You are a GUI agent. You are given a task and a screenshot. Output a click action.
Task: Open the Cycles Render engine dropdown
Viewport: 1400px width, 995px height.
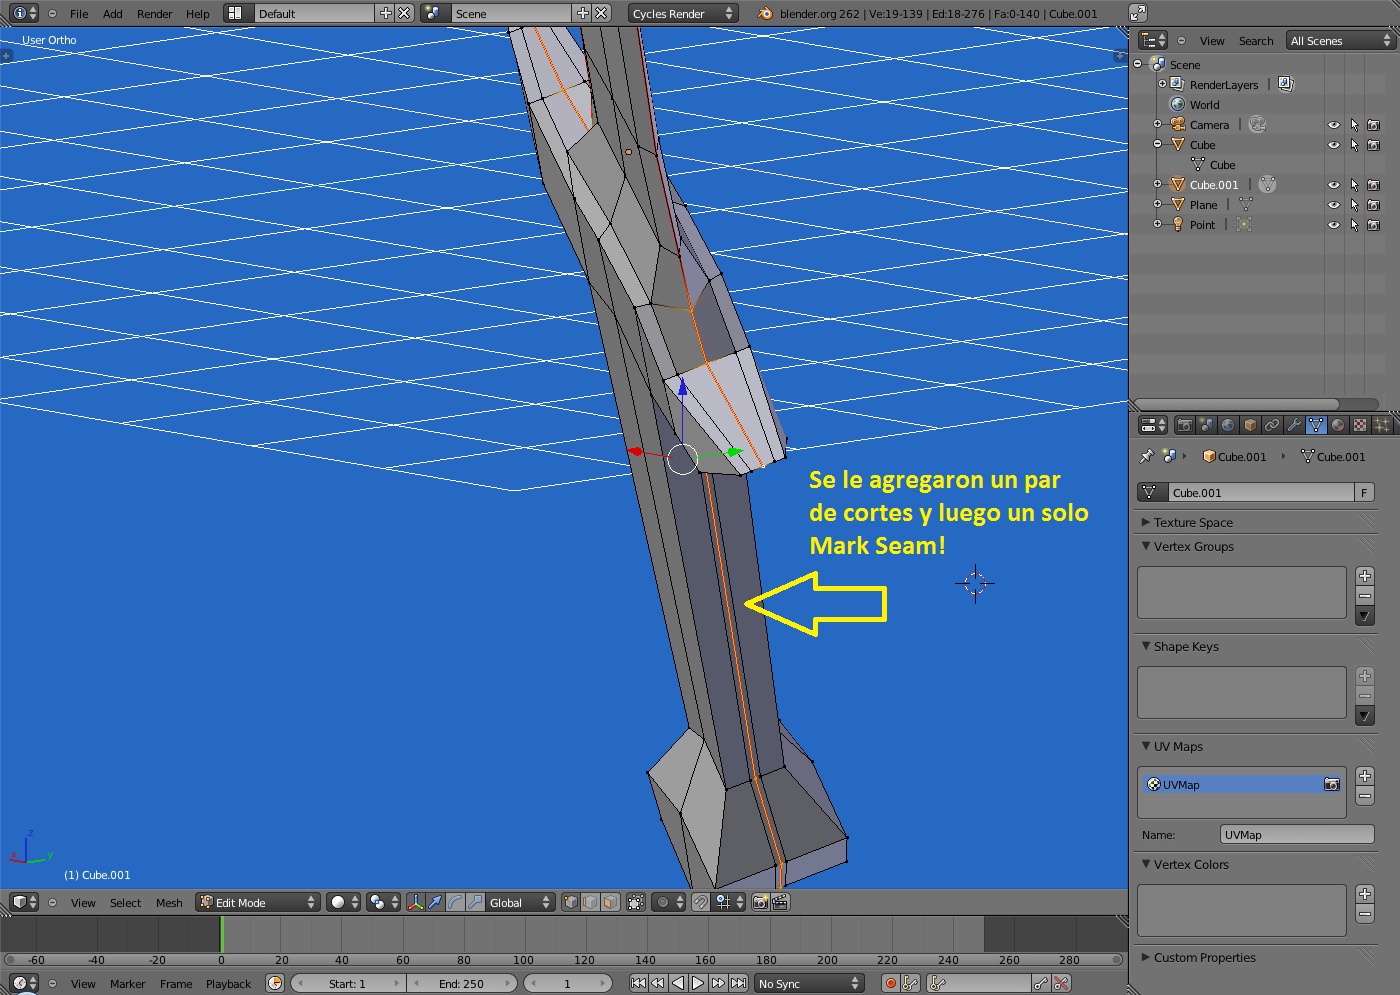pyautogui.click(x=683, y=13)
